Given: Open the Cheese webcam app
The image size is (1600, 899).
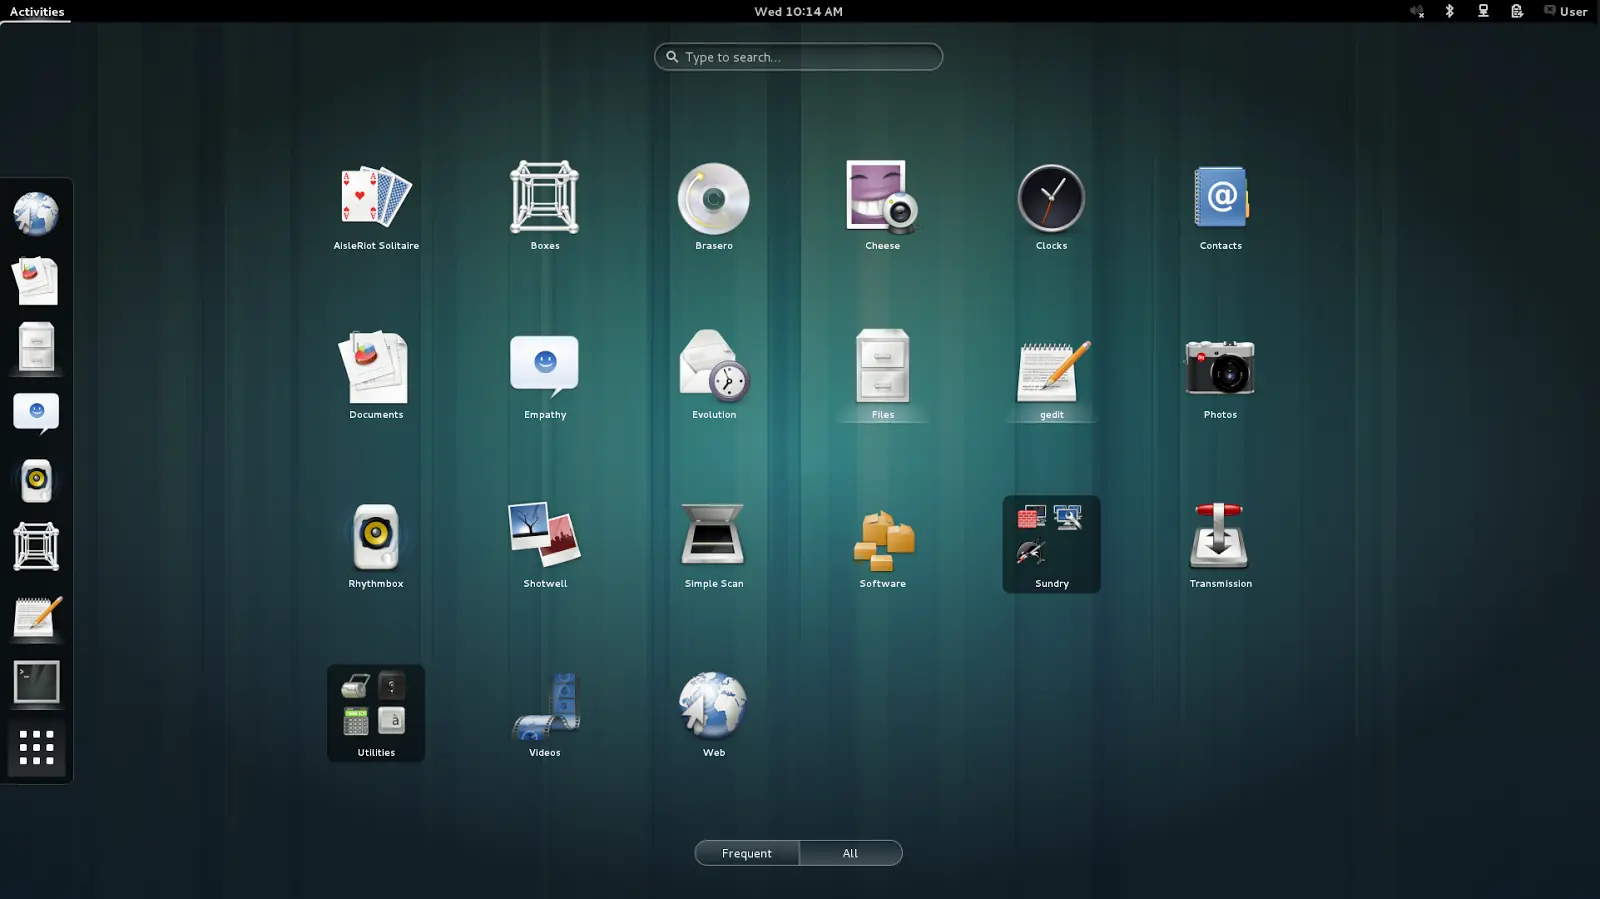Looking at the screenshot, I should [x=882, y=207].
